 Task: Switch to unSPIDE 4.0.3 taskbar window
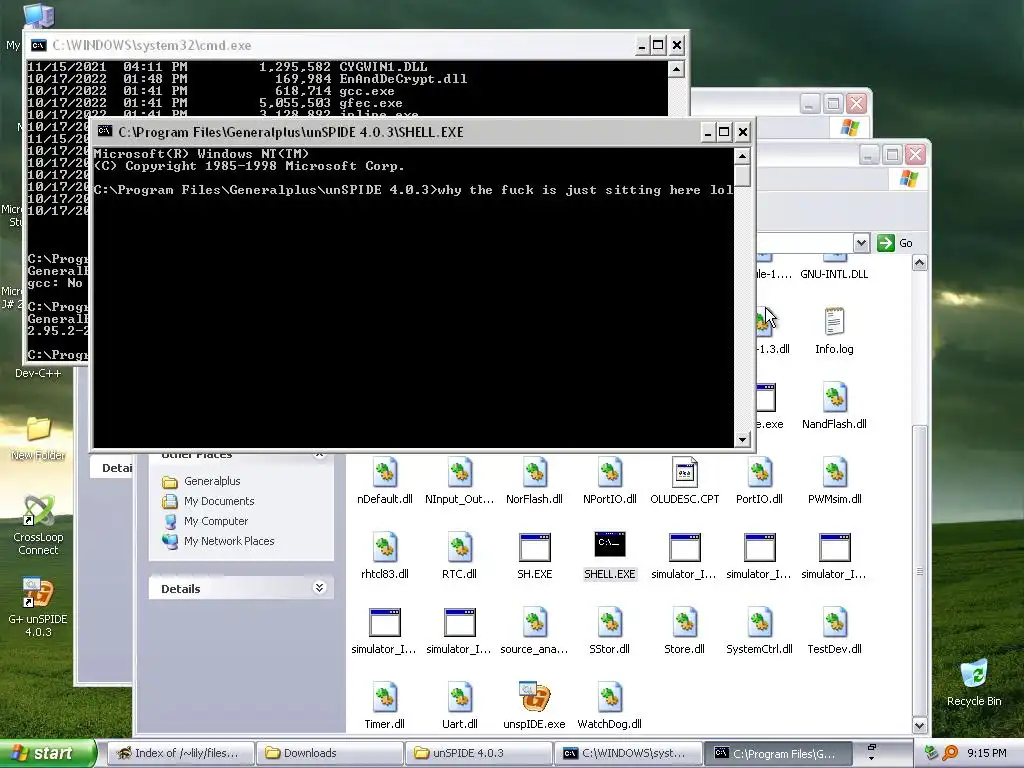pyautogui.click(x=479, y=753)
